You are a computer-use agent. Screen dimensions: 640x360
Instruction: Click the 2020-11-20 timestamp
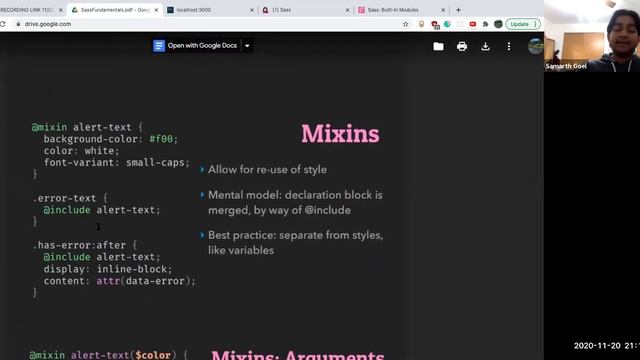pos(607,346)
